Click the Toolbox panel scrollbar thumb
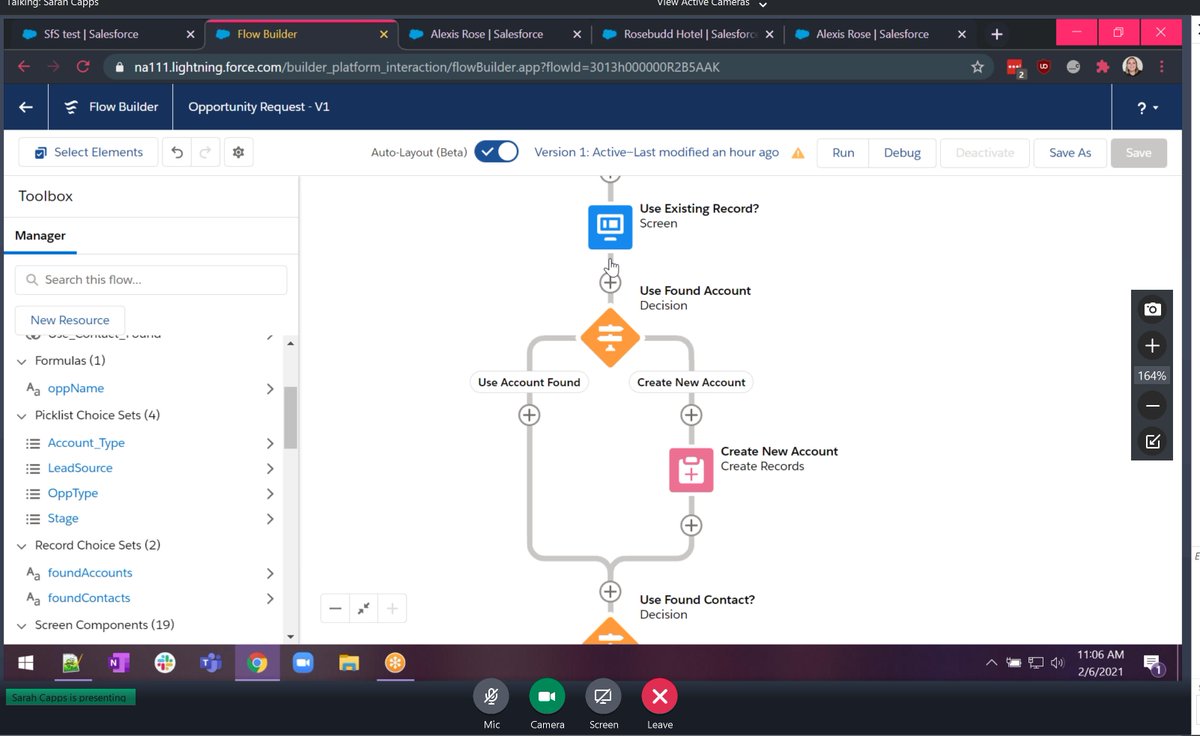 pyautogui.click(x=291, y=418)
